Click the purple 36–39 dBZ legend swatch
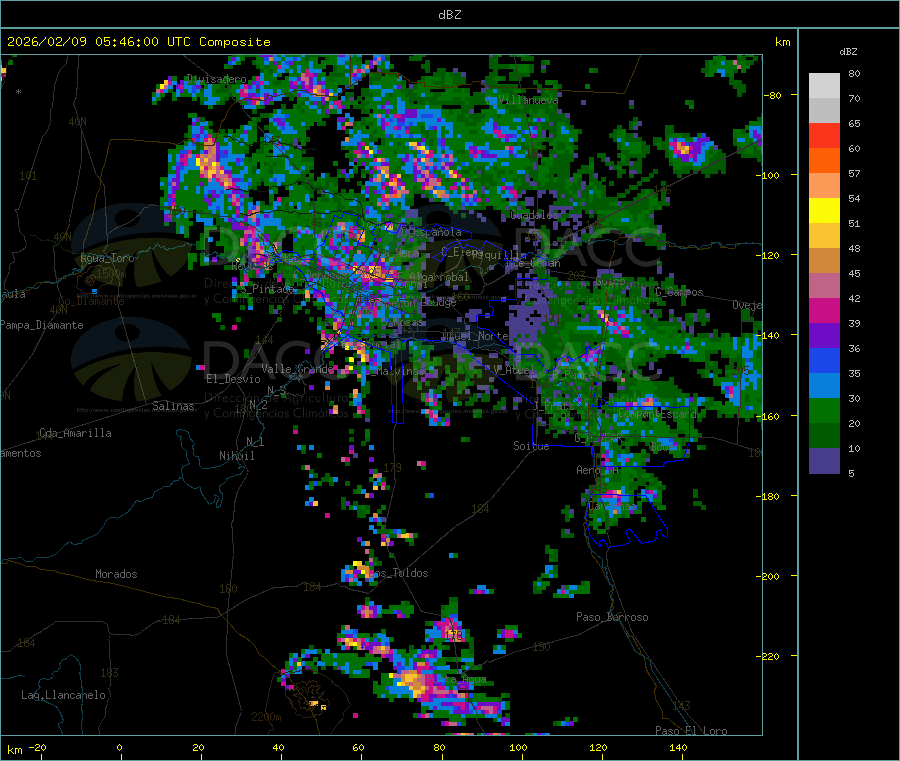This screenshot has height=761, width=900. point(824,335)
